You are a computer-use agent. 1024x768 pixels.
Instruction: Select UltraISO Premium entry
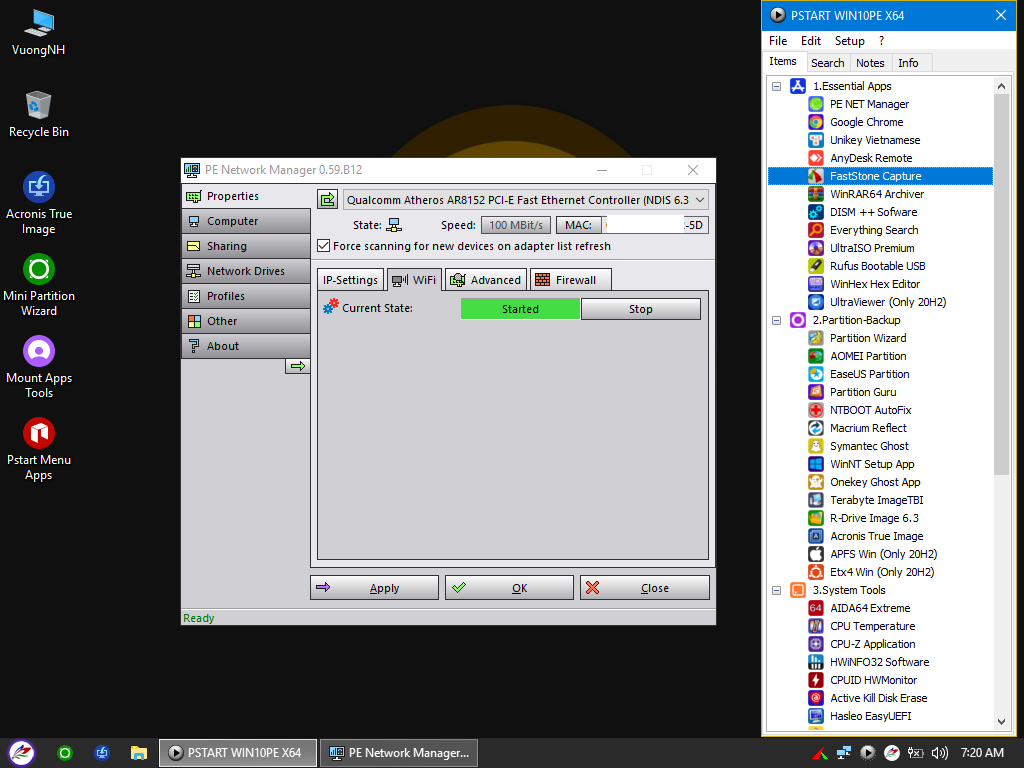(872, 248)
